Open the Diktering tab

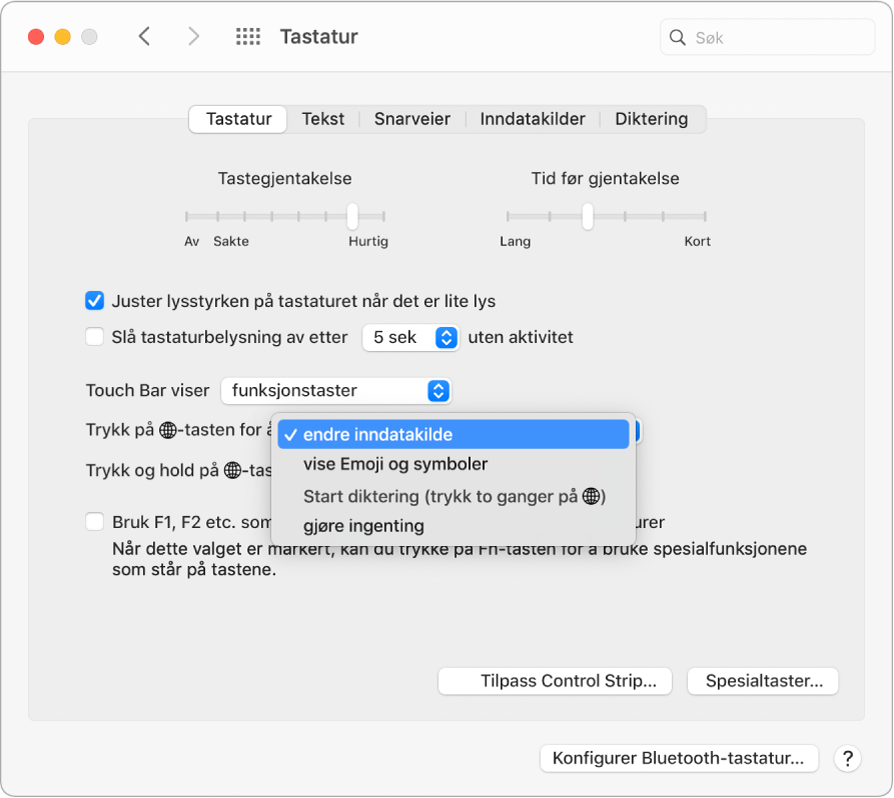(650, 118)
